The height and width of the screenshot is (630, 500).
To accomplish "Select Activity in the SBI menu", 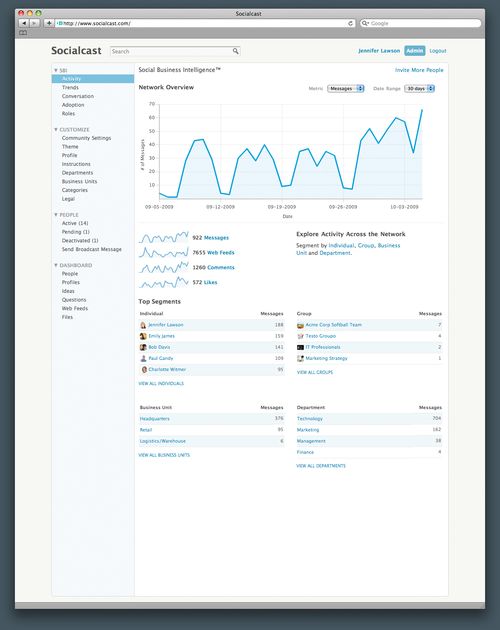I will click(x=92, y=79).
